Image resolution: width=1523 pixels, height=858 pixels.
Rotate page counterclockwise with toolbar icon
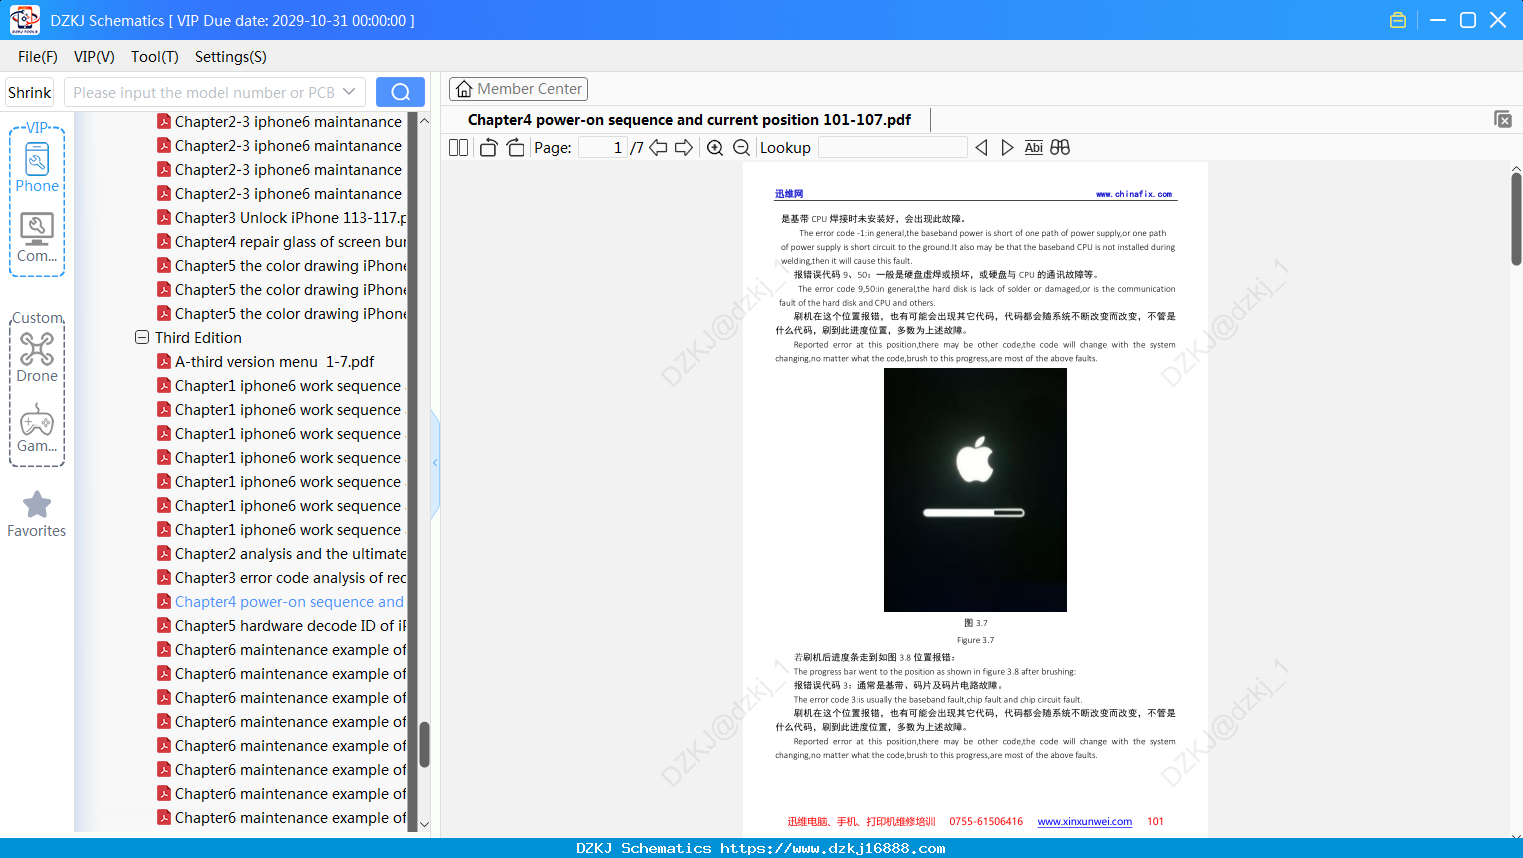pos(488,148)
